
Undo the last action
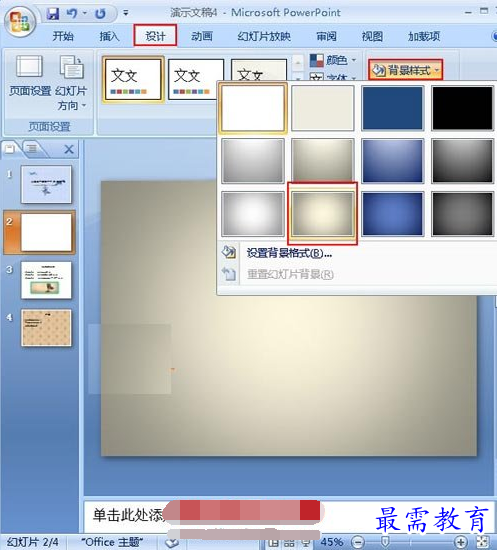click(72, 14)
